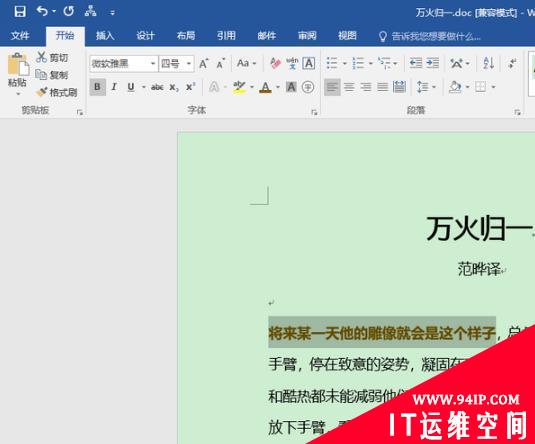Justify text alignment icon
Viewport: 535px width, 444px height.
click(382, 87)
